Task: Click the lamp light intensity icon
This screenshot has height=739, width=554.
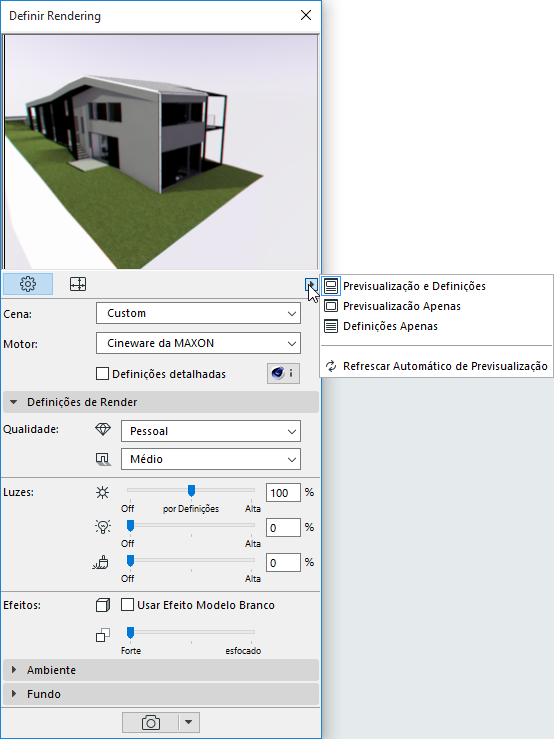Action: click(103, 527)
